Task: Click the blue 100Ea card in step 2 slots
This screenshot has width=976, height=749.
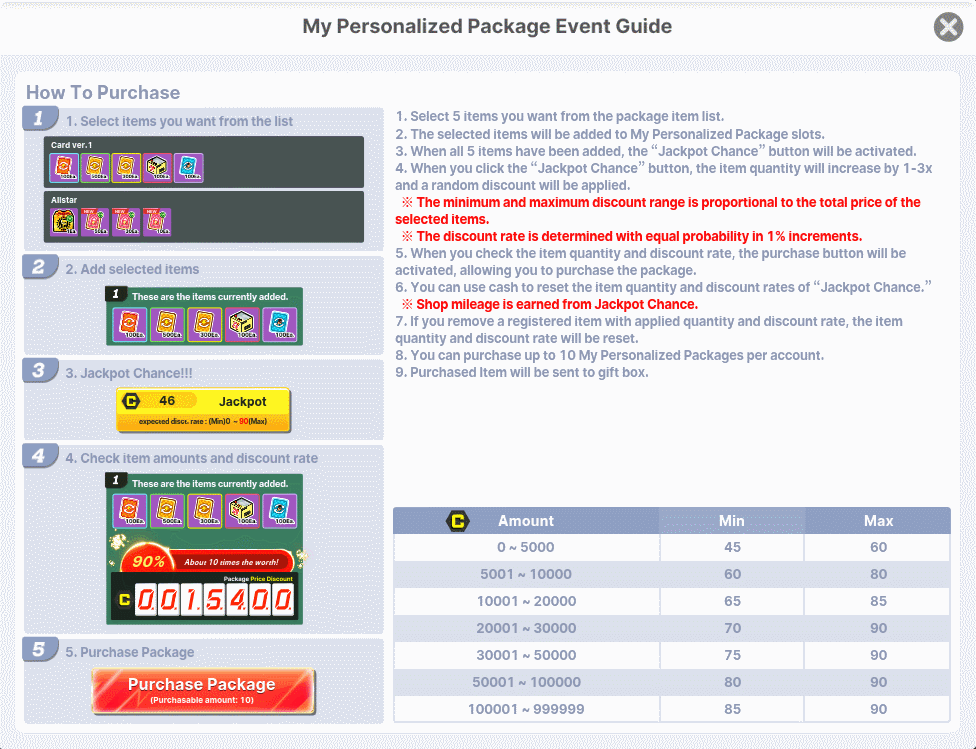Action: coord(279,324)
